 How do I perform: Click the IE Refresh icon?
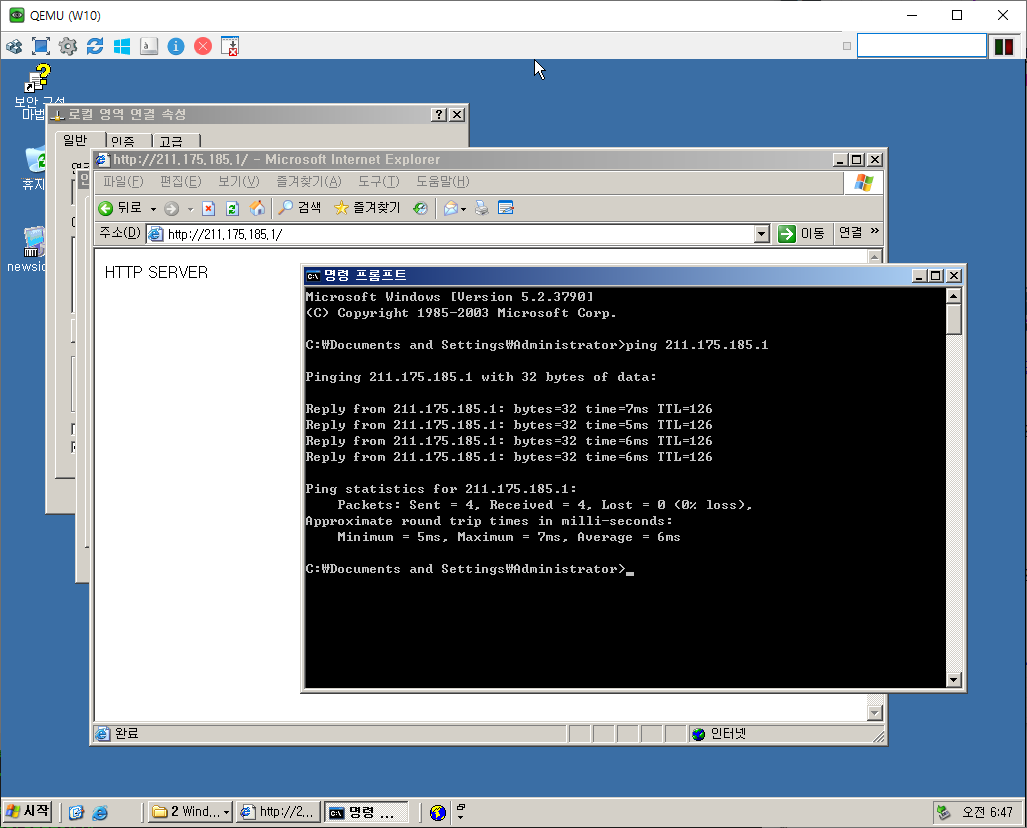click(233, 209)
